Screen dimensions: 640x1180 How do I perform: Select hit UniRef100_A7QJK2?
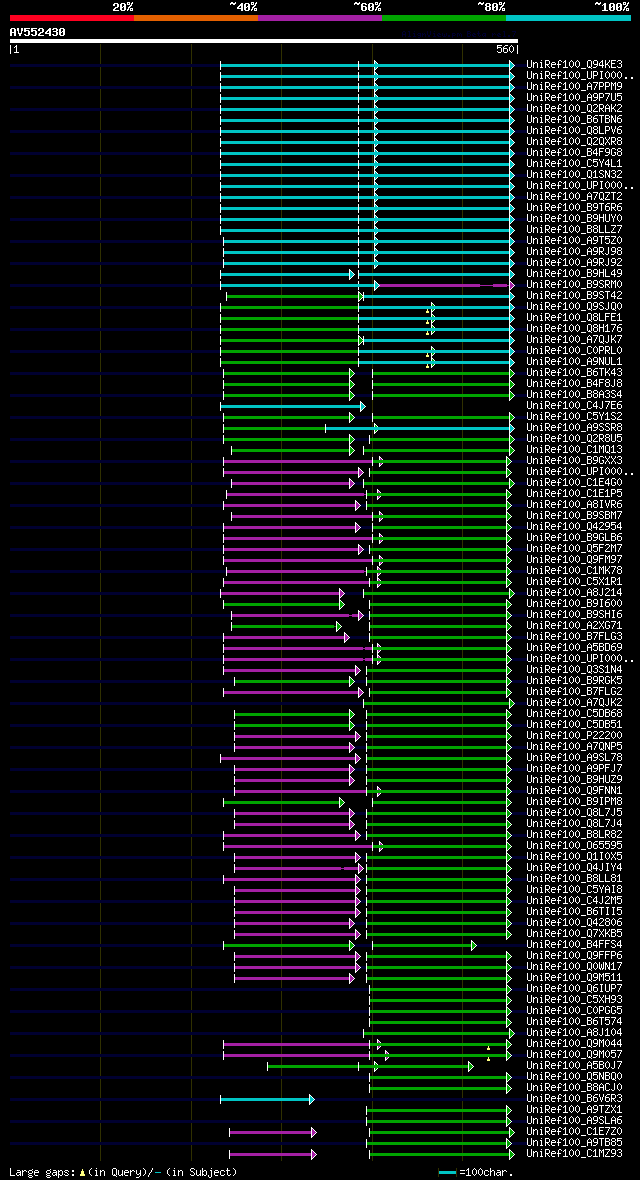tap(574, 702)
